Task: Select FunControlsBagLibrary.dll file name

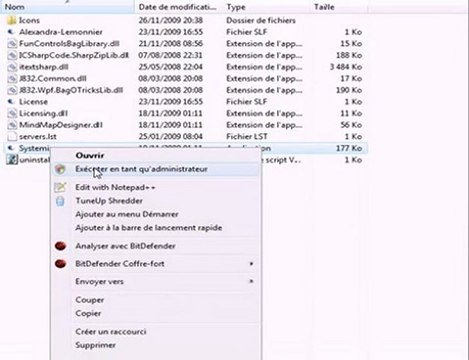Action: [x=69, y=44]
